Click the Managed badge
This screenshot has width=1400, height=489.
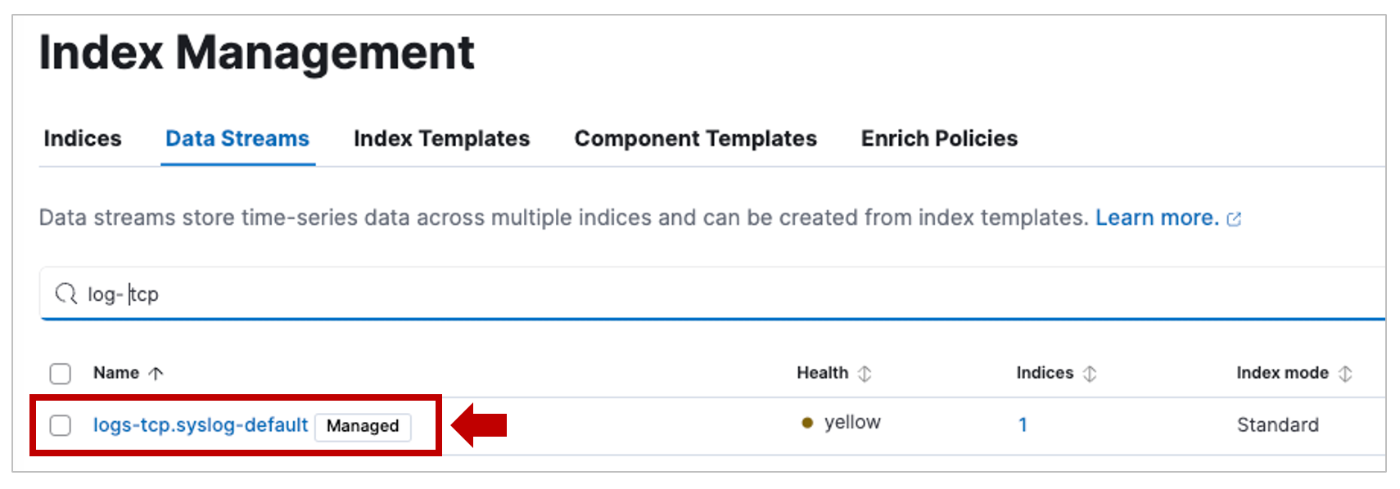pos(362,426)
